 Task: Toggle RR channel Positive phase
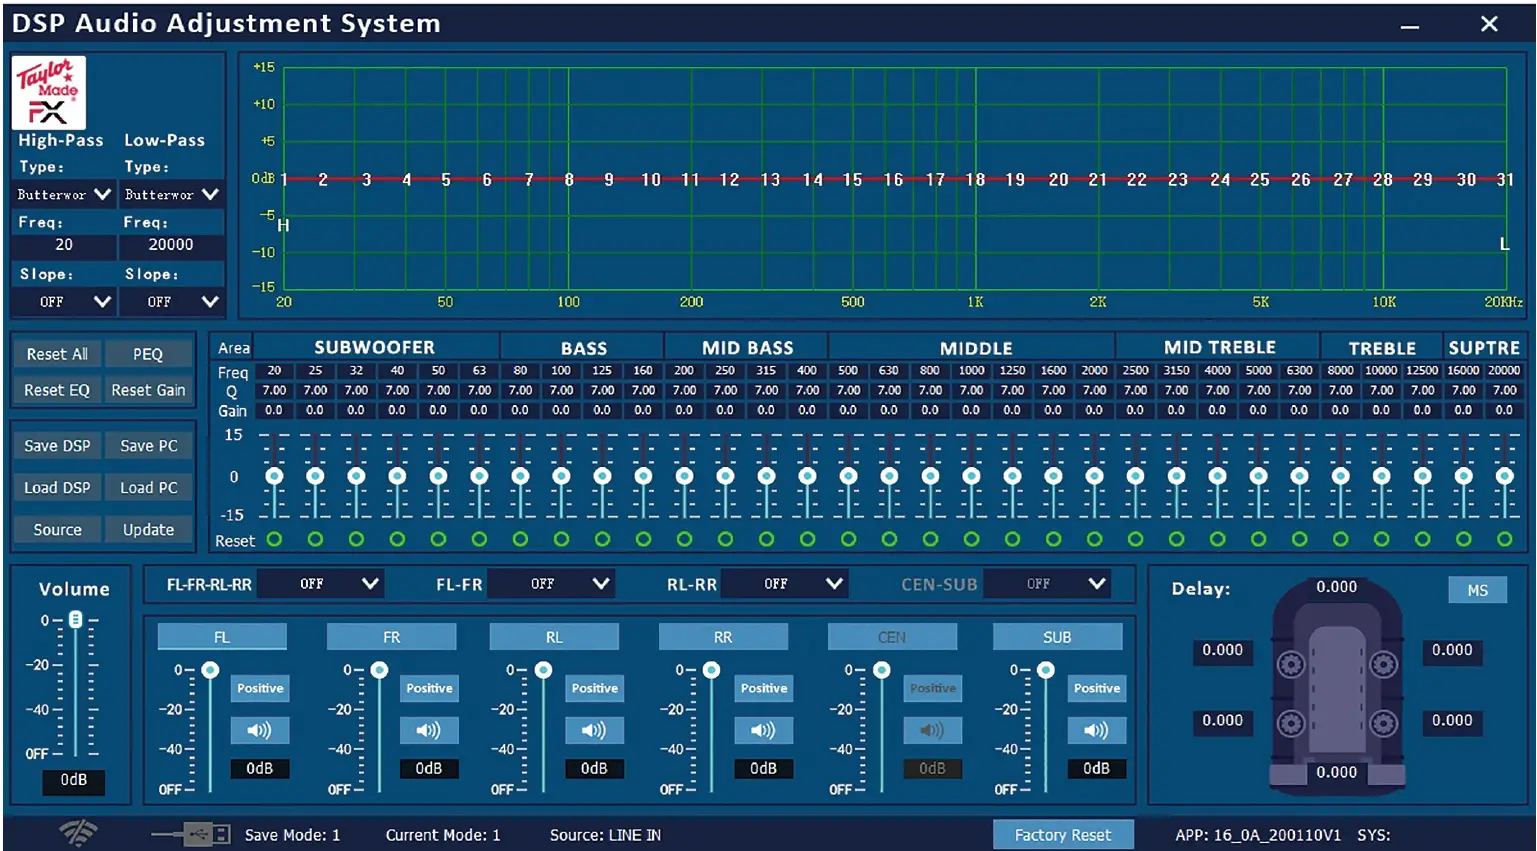click(764, 688)
